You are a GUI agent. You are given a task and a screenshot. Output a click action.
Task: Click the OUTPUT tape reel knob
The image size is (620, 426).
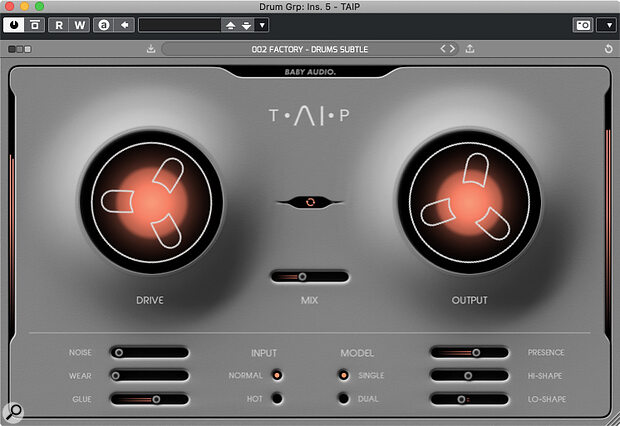click(x=469, y=202)
